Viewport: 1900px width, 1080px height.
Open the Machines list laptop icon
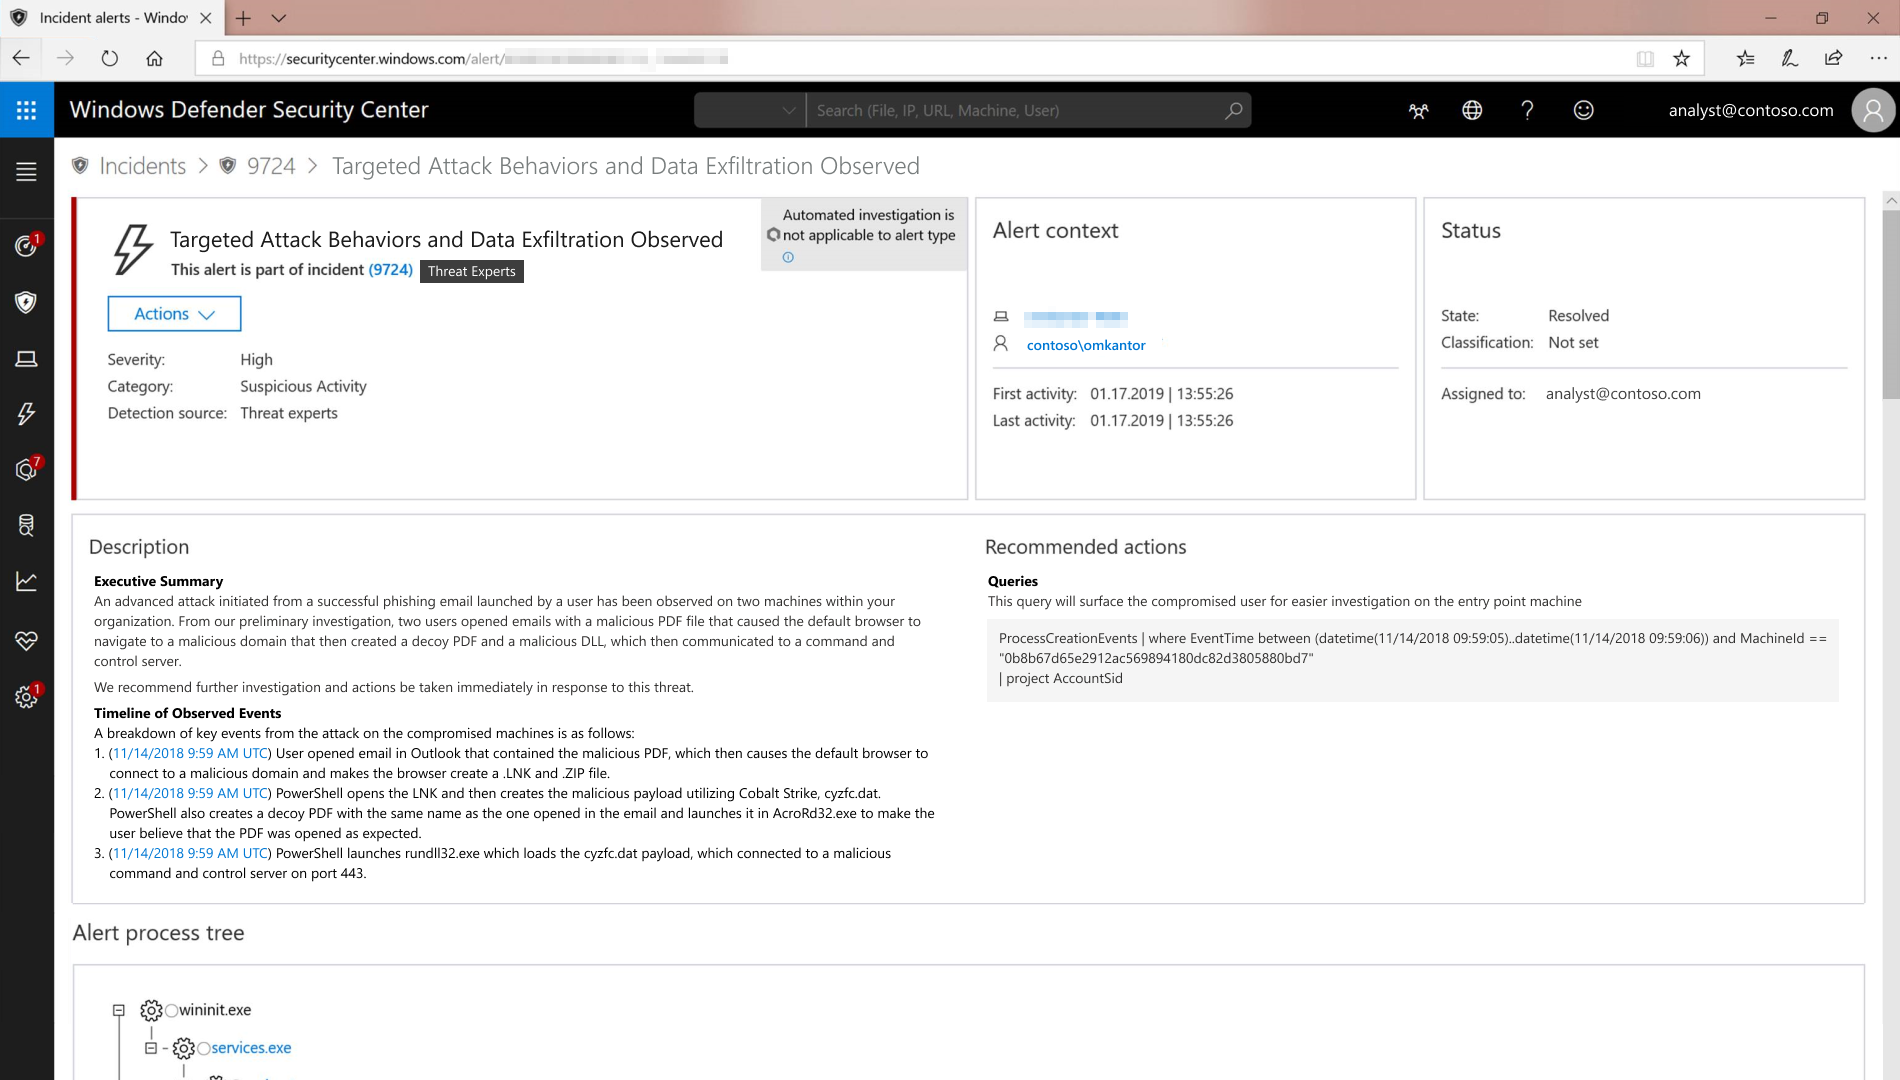coord(27,358)
